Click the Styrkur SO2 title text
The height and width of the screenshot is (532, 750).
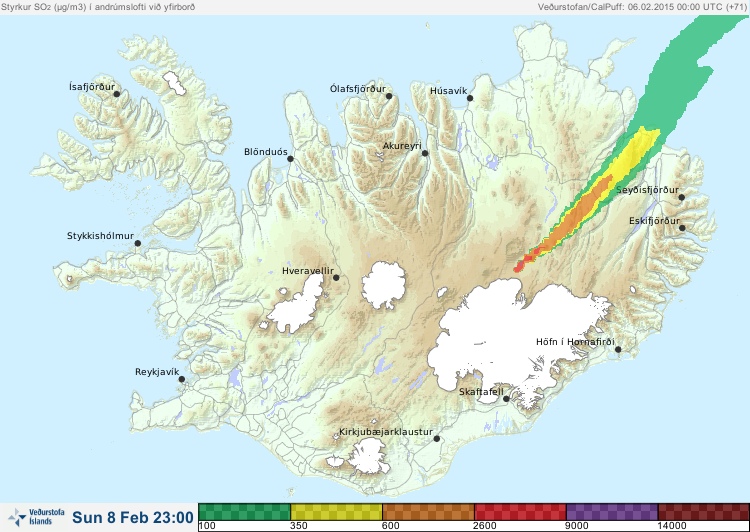tap(98, 7)
